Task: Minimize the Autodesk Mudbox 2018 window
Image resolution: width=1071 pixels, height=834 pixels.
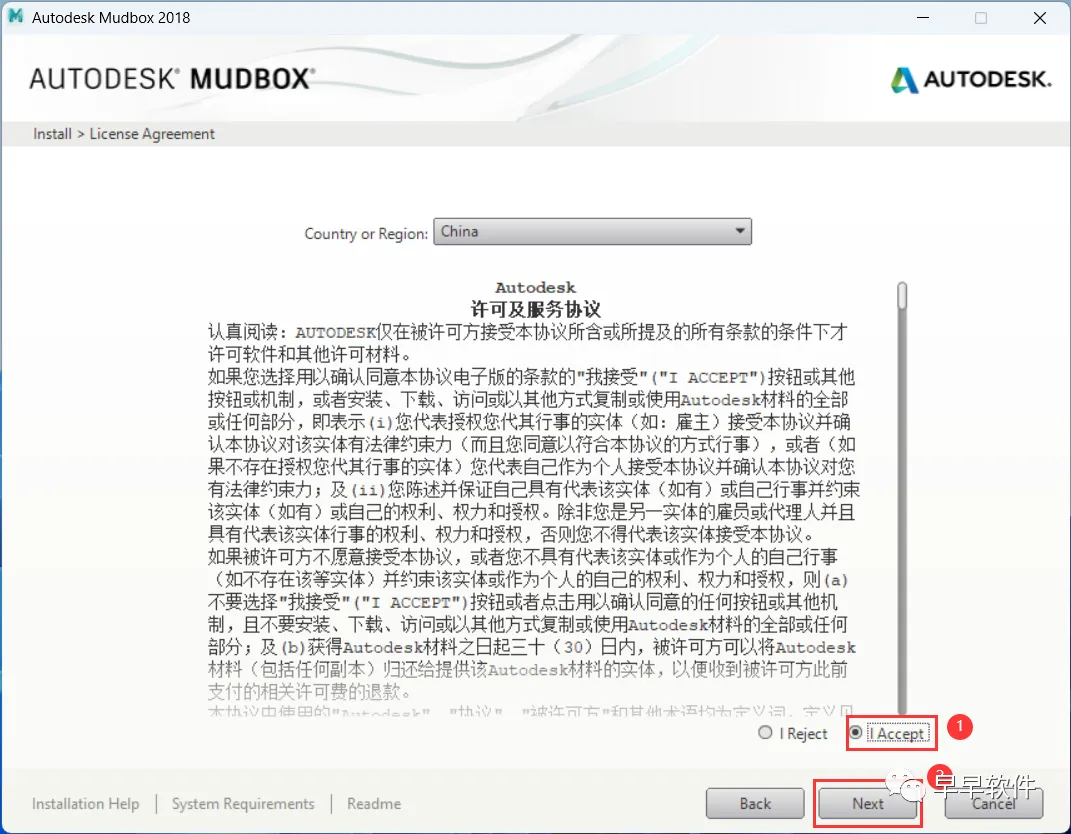Action: [923, 18]
